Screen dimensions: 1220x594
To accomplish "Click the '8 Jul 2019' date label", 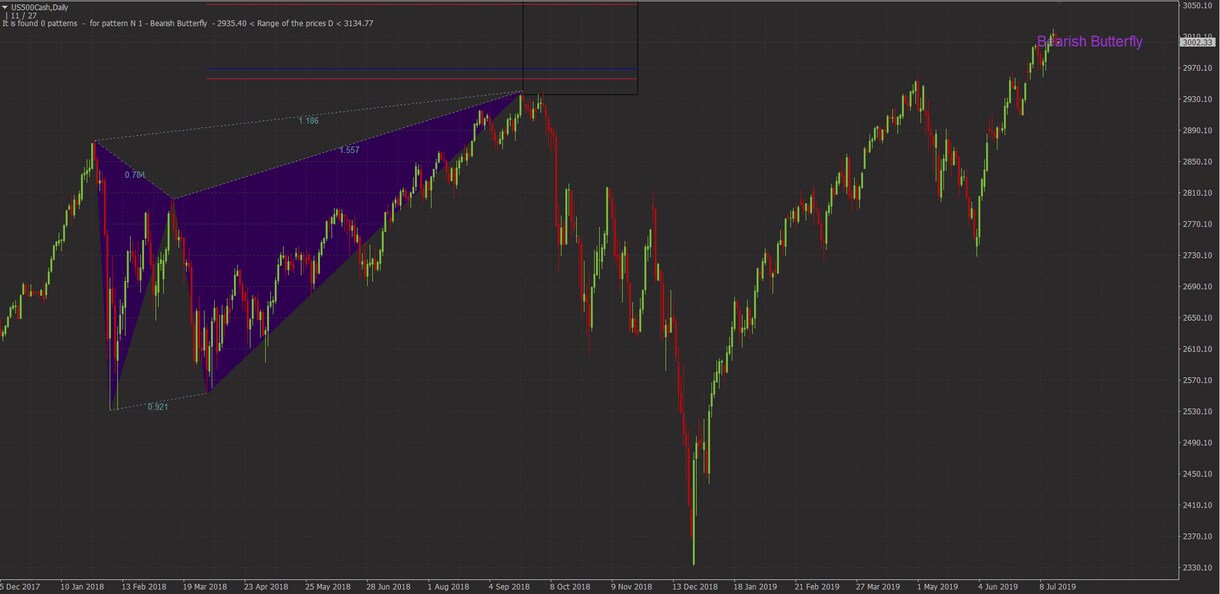I will [x=1058, y=587].
